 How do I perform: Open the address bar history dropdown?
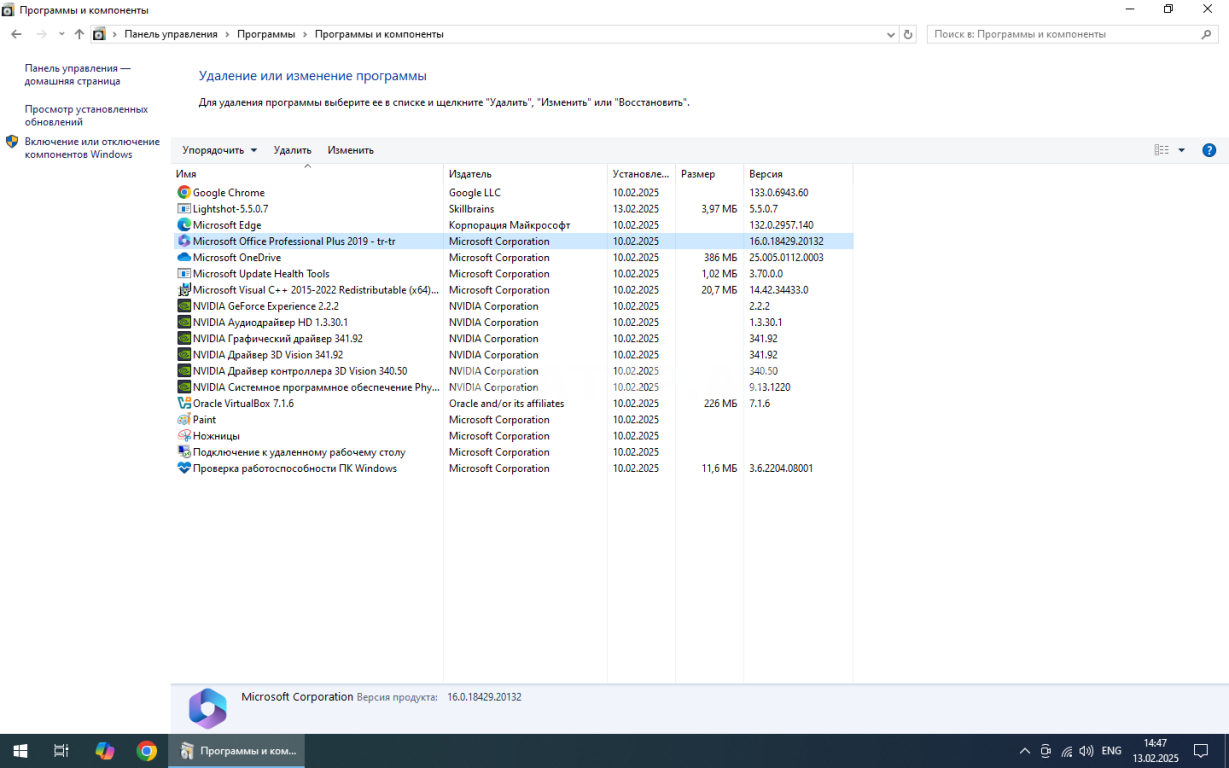point(891,34)
